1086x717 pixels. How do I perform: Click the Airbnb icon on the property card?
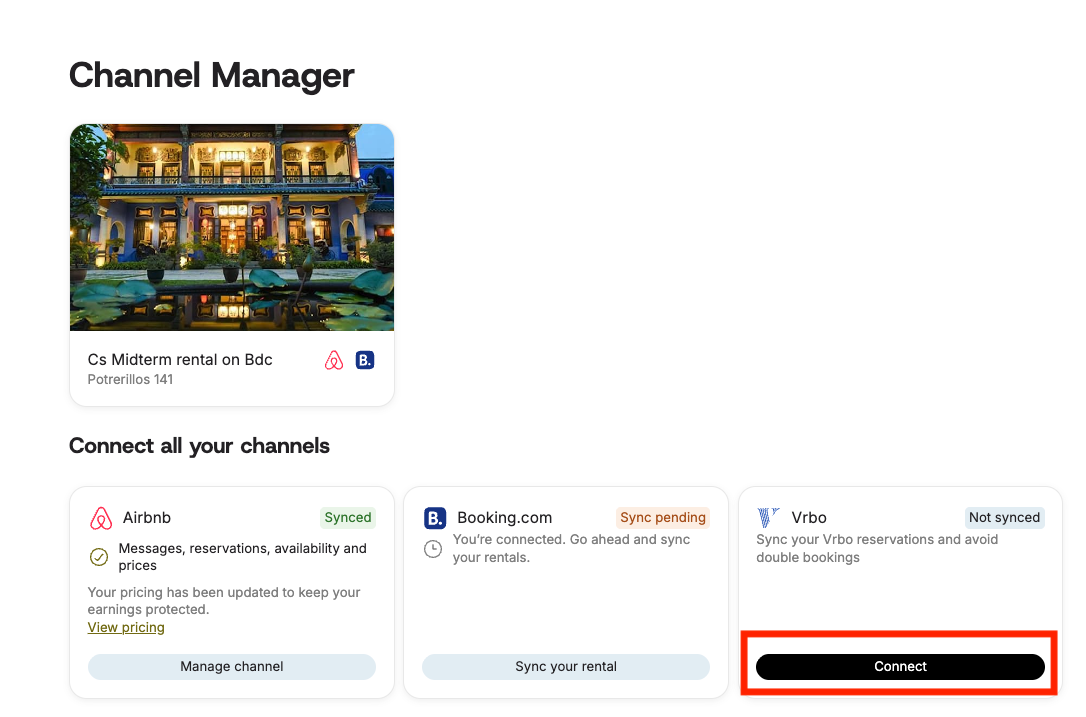pos(334,361)
